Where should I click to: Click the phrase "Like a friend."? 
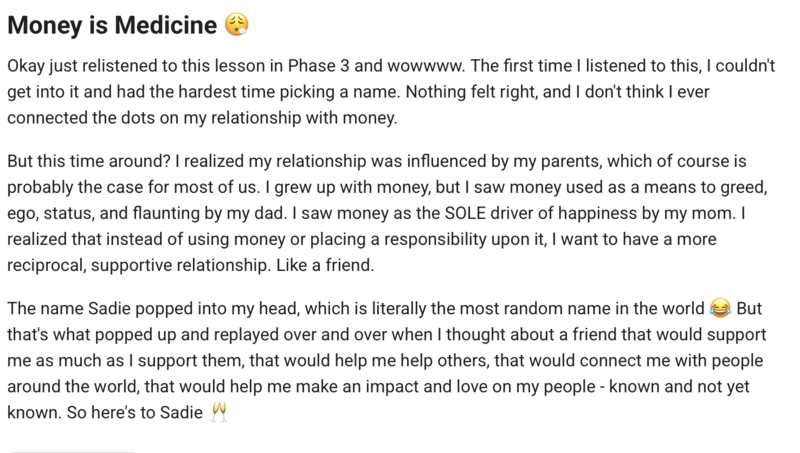(x=325, y=265)
